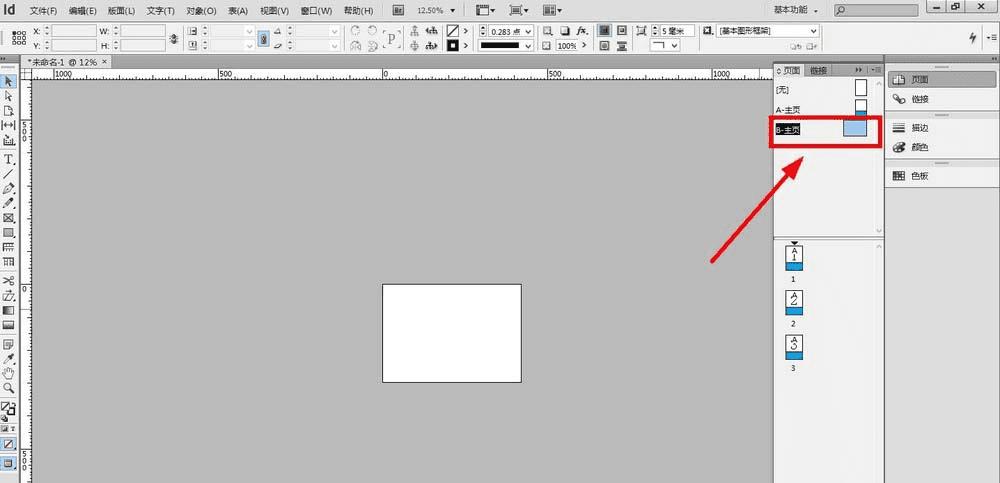Open the Screen Mode dropdown in top bar
Viewport: 1000px width, 483px height.
(x=519, y=10)
